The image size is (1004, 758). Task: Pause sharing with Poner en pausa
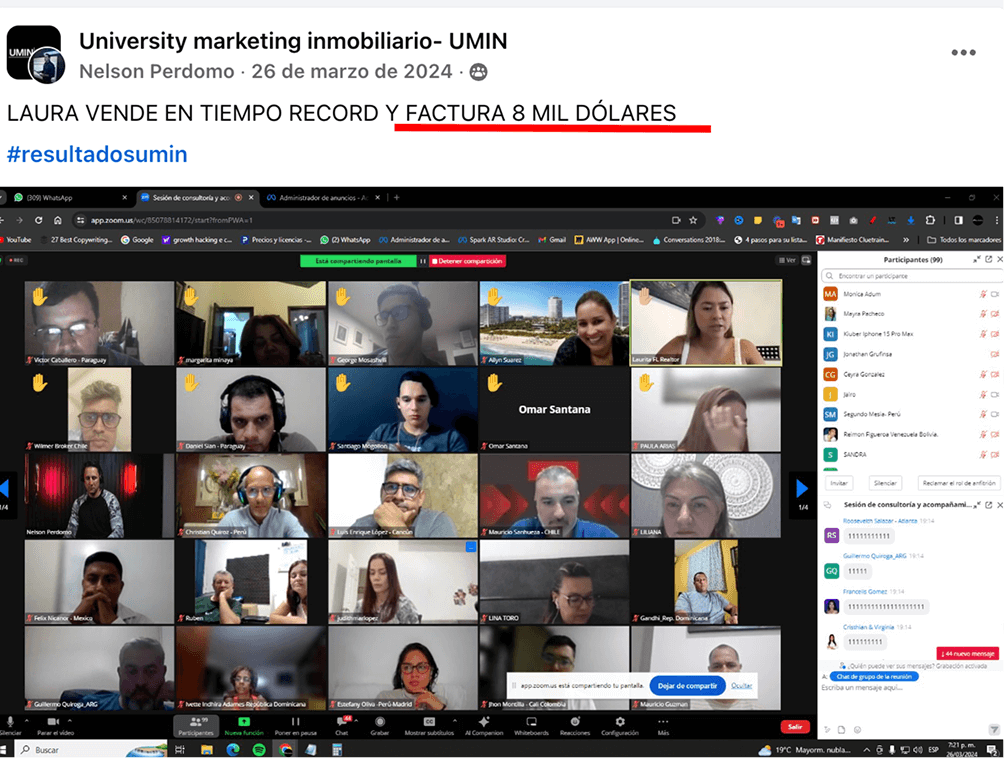point(295,722)
